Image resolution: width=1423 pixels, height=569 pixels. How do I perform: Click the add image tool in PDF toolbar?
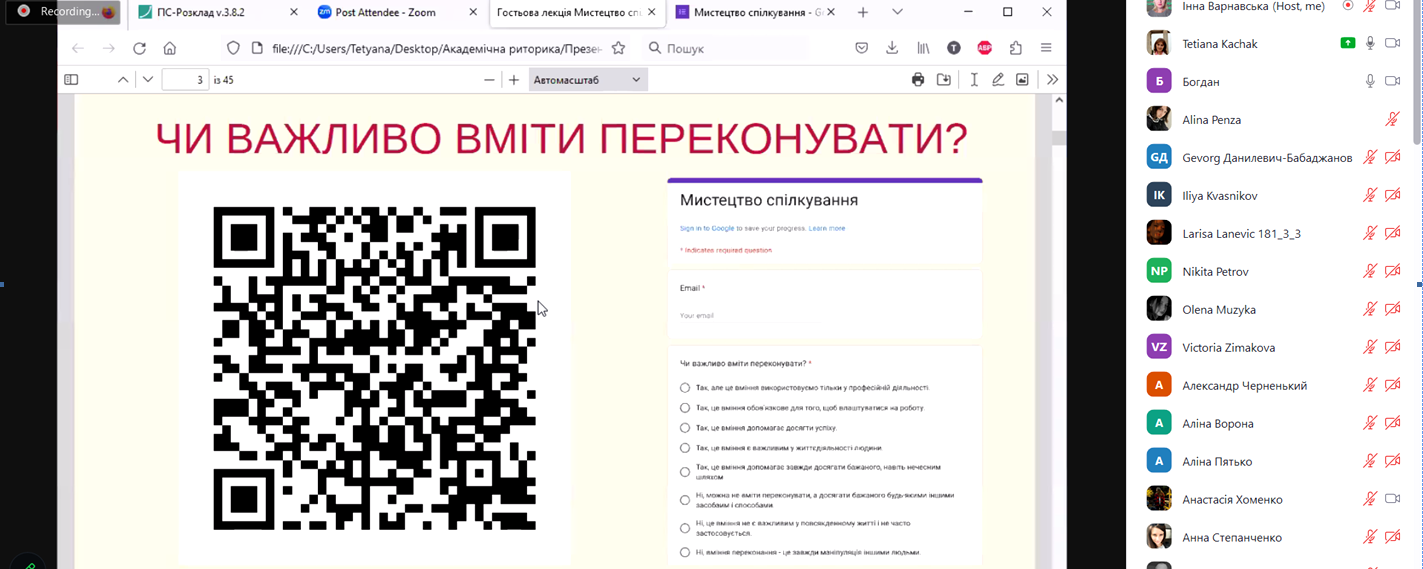point(1022,80)
